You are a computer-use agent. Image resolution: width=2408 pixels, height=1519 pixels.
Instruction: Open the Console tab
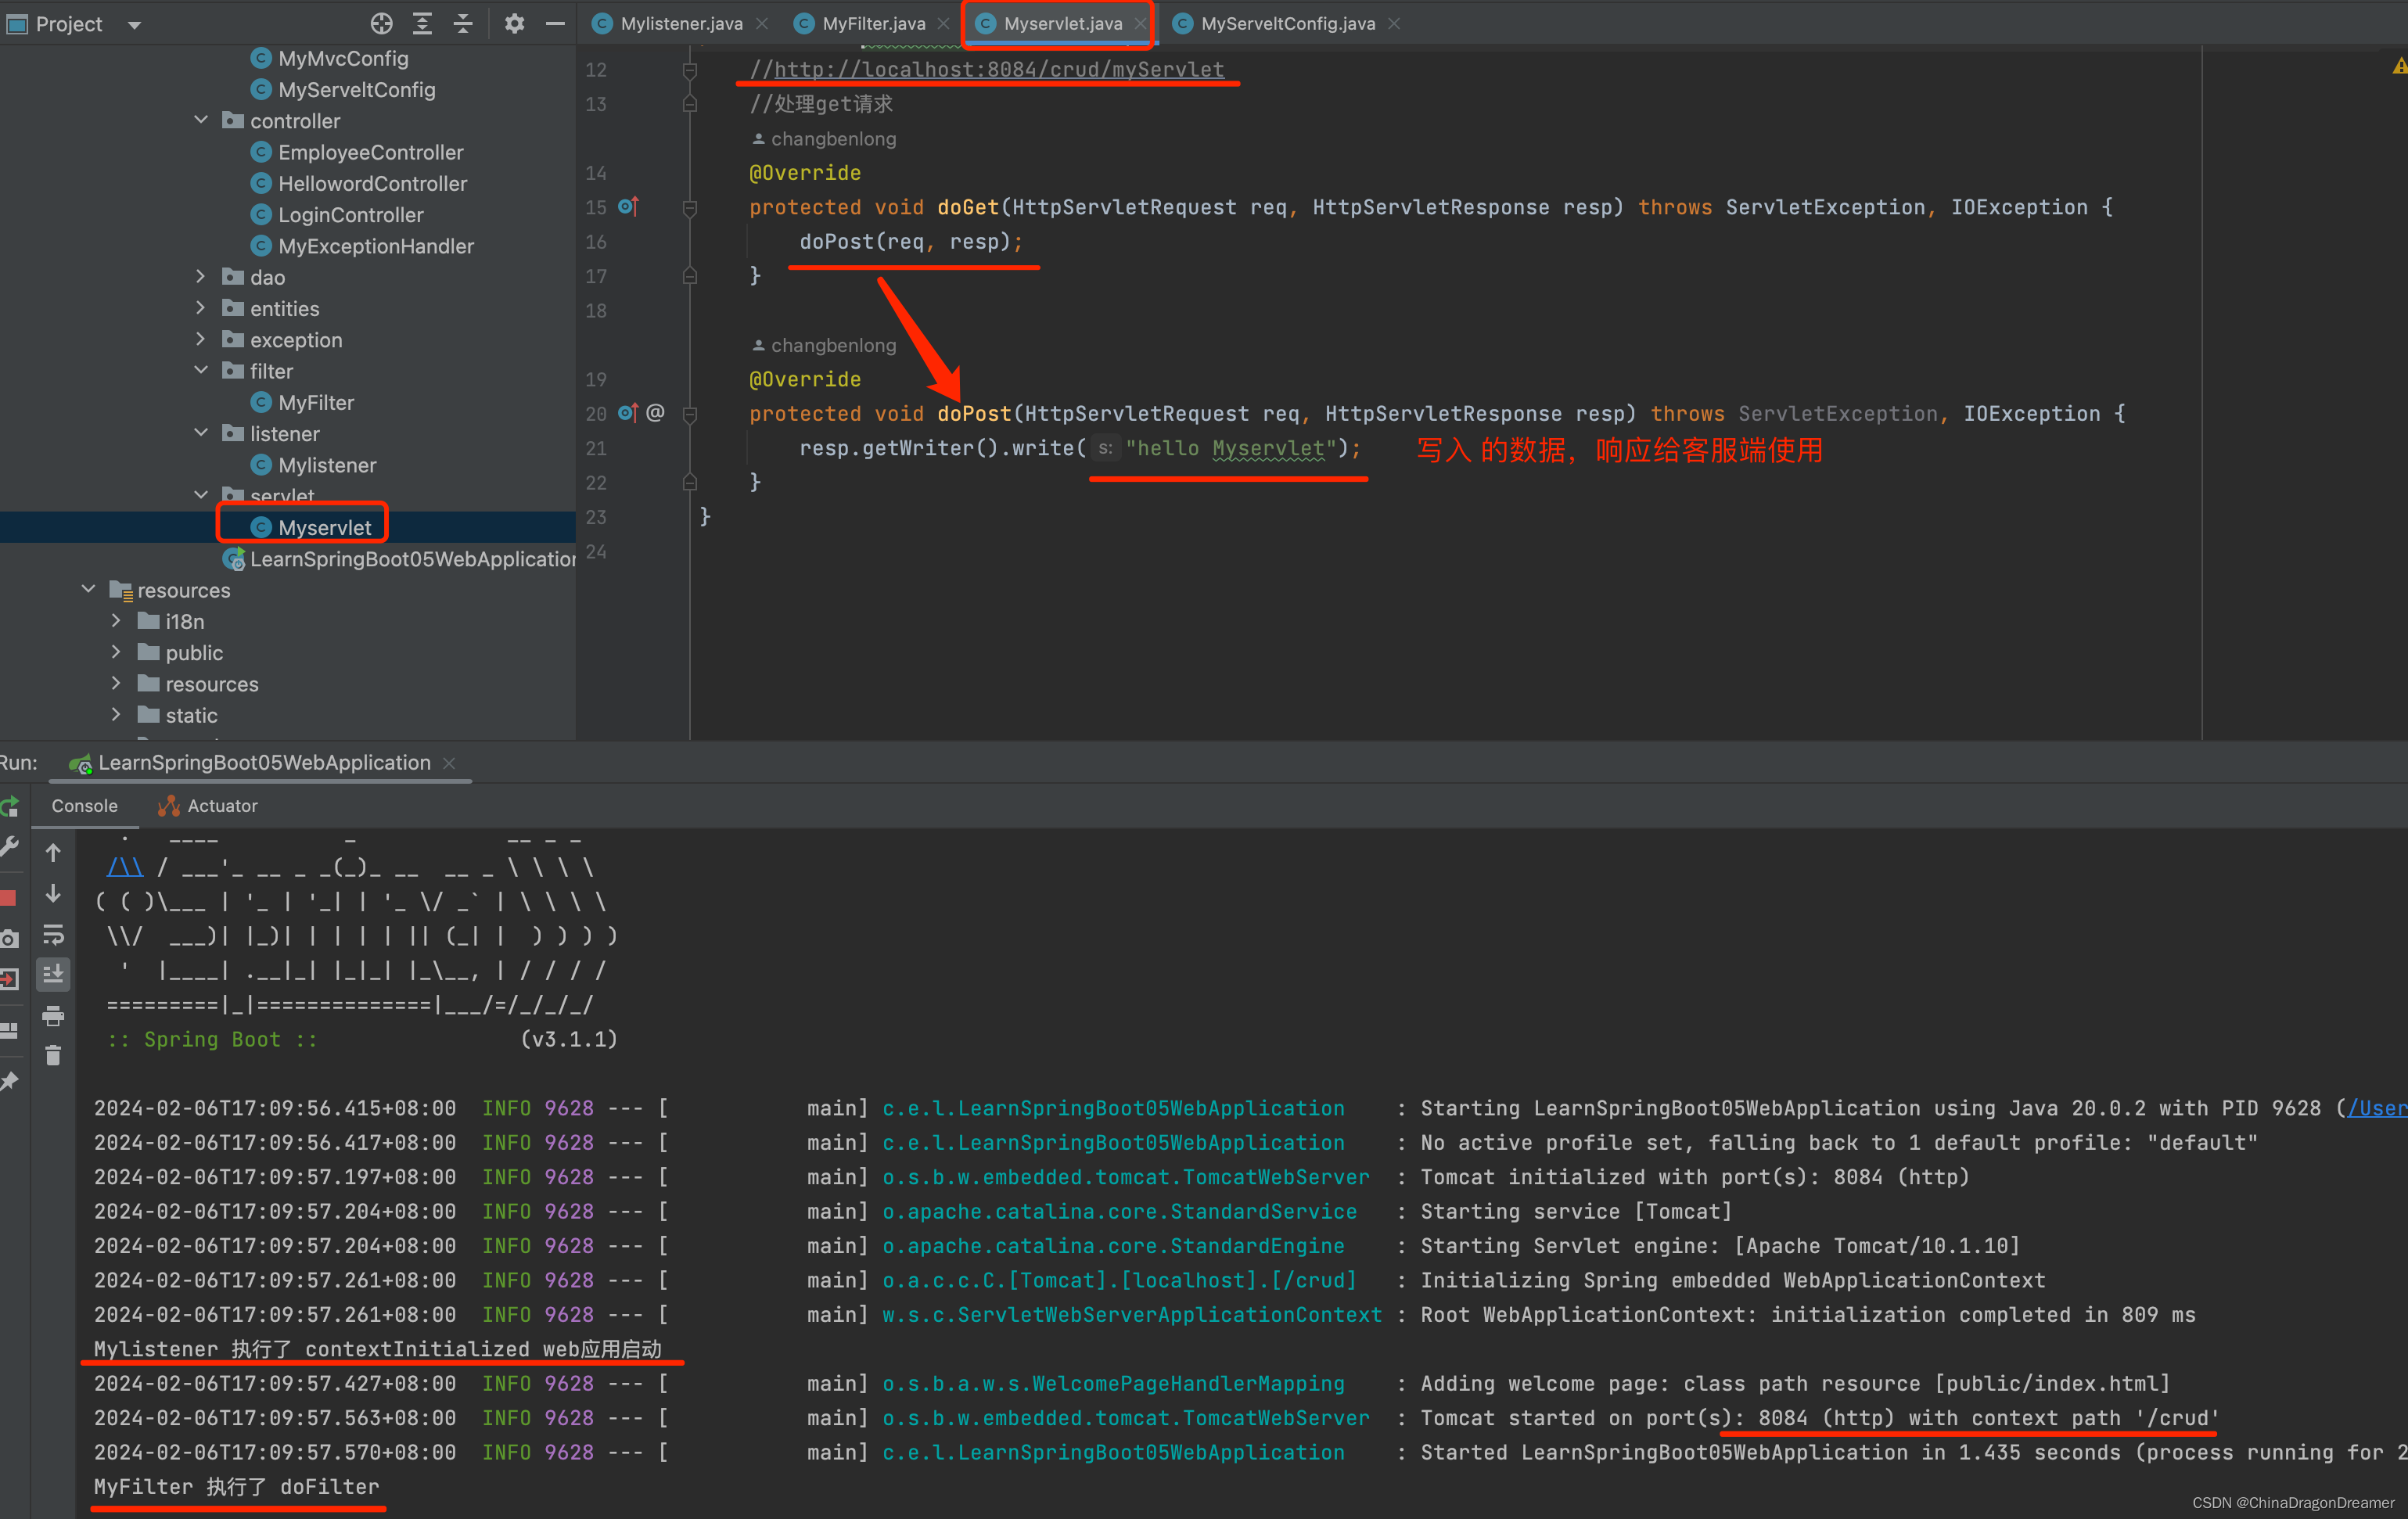pos(85,806)
